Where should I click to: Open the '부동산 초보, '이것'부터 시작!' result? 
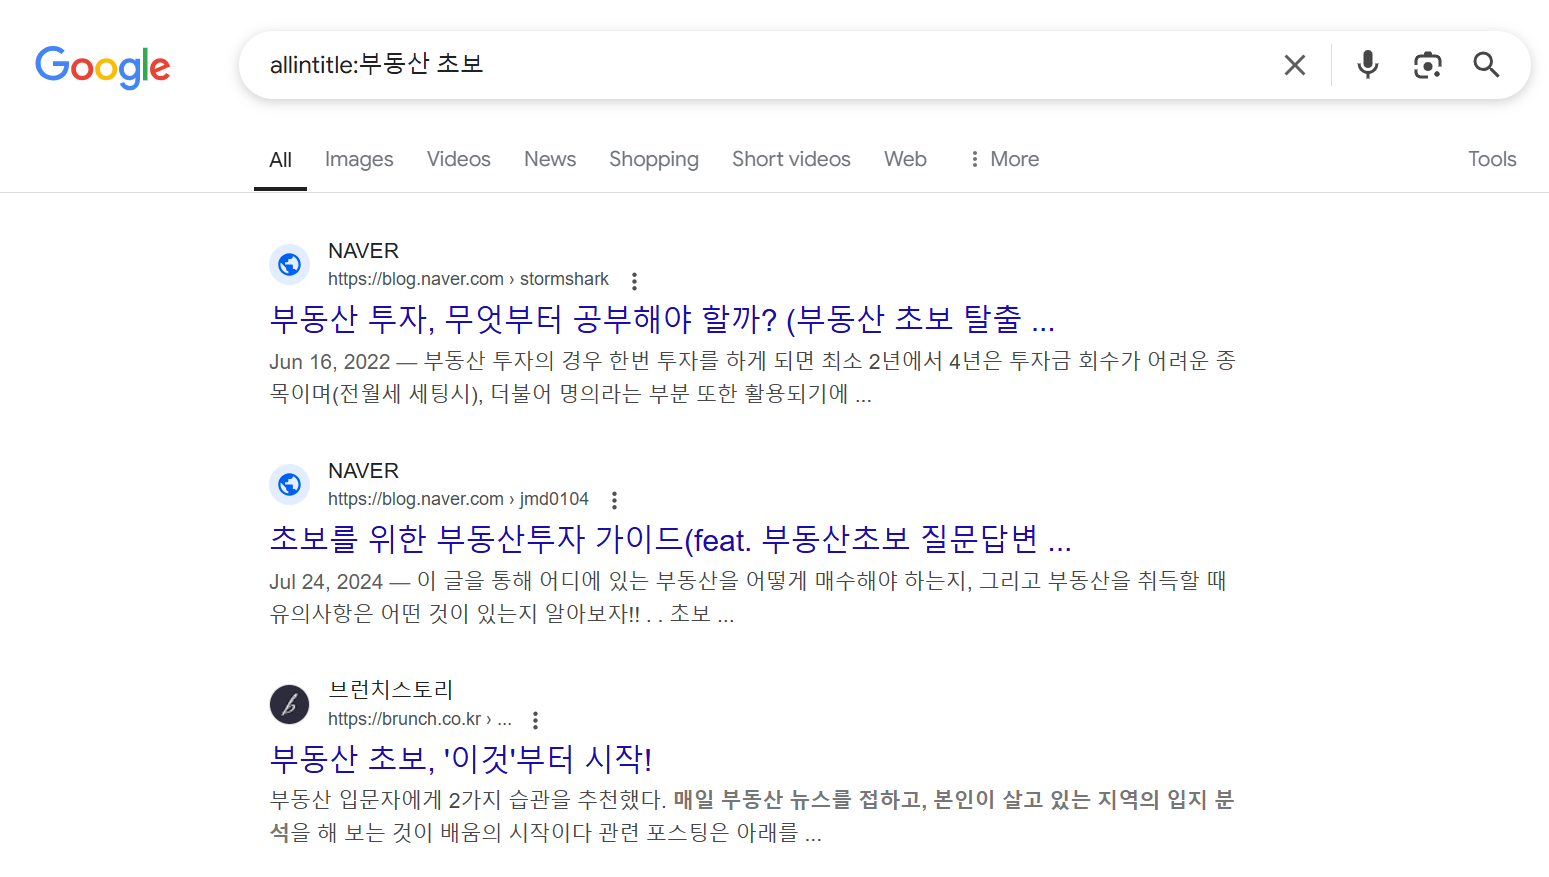pyautogui.click(x=461, y=759)
